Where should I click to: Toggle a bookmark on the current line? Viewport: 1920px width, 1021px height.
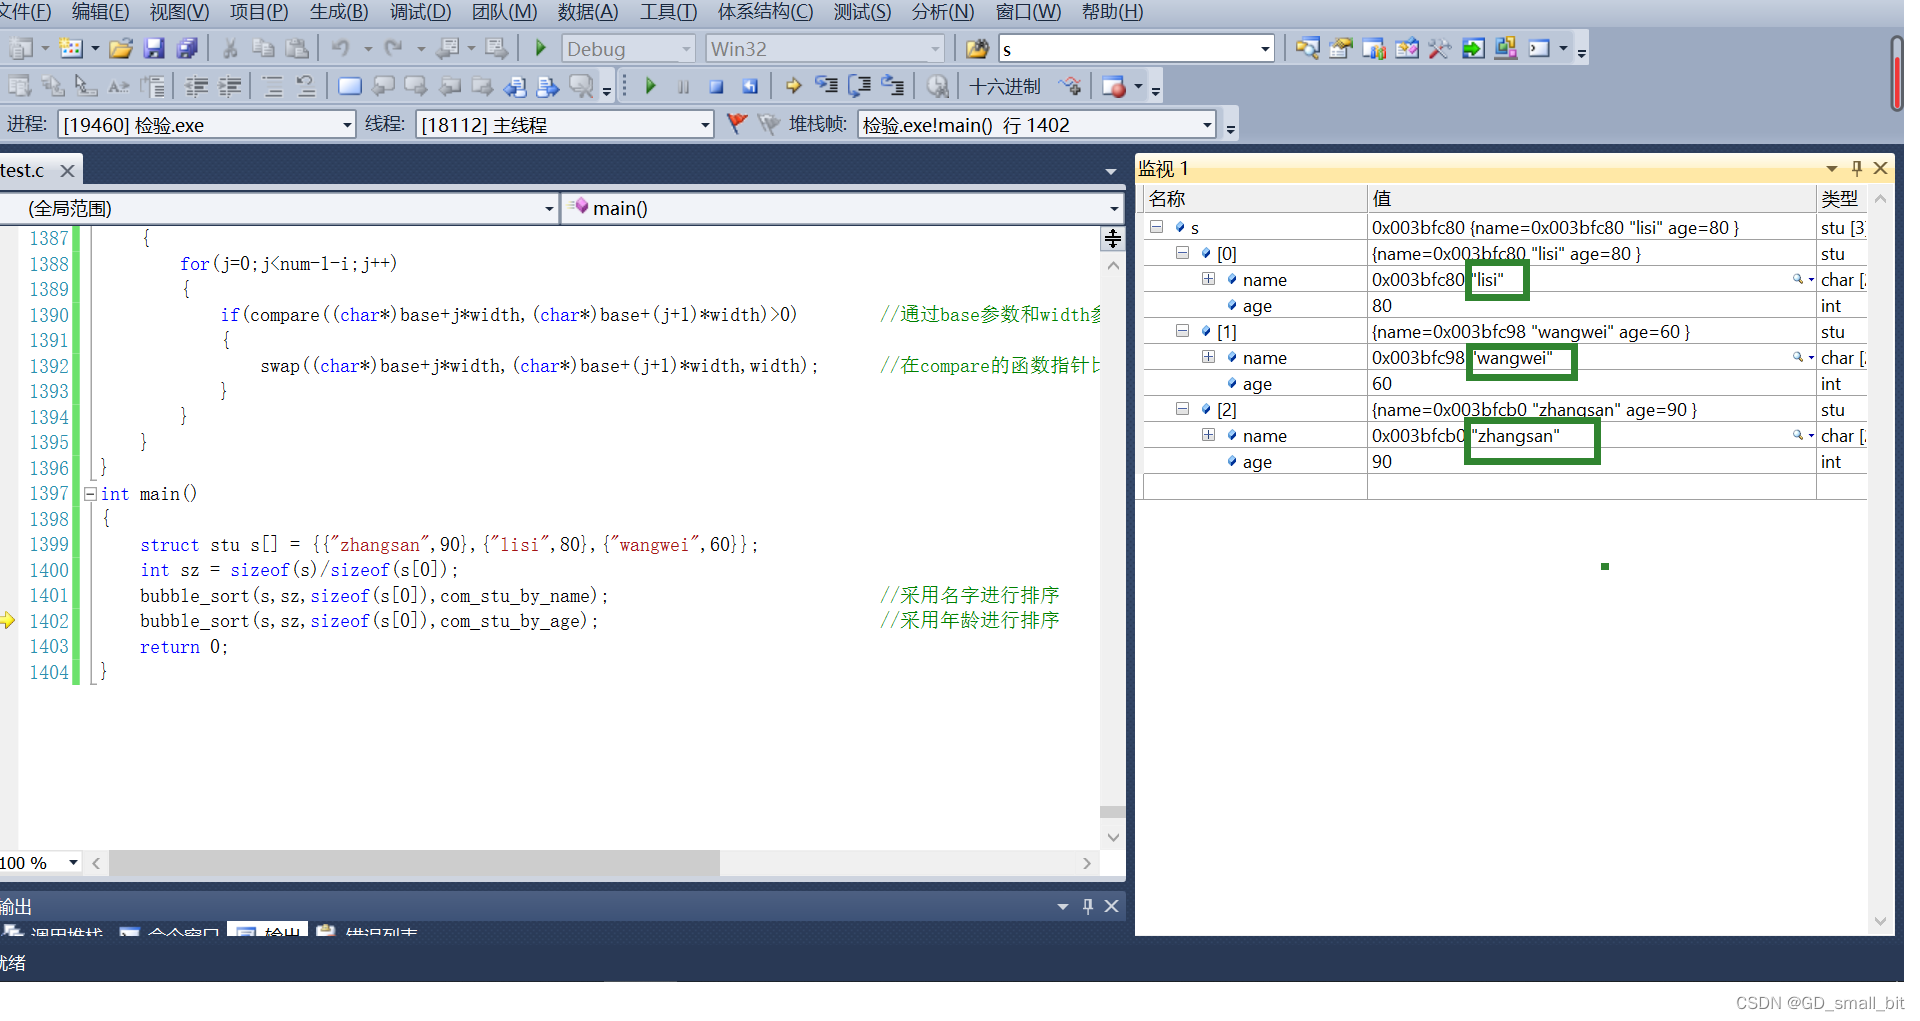[x=350, y=86]
